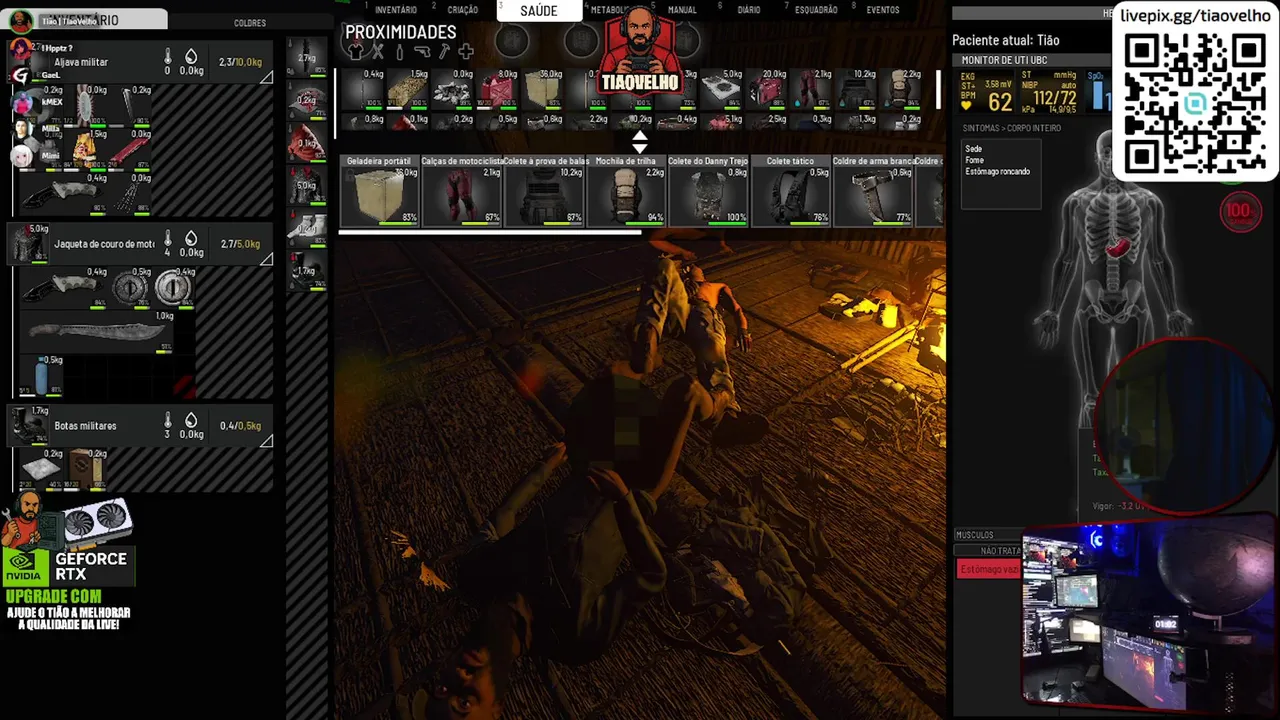Select the Calças de motociclista container
This screenshot has width=1280, height=720.
pyautogui.click(x=462, y=190)
